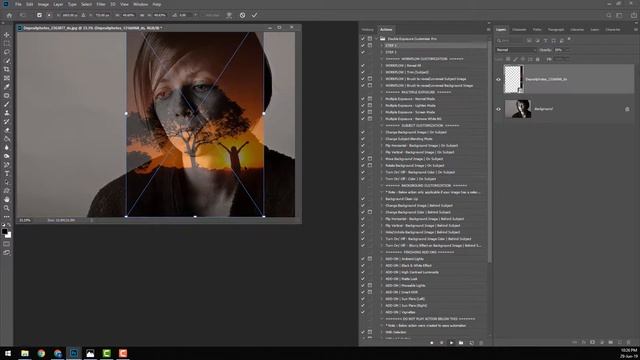640x360 pixels.
Task: Create a new action in Actions panel
Action: point(471,343)
